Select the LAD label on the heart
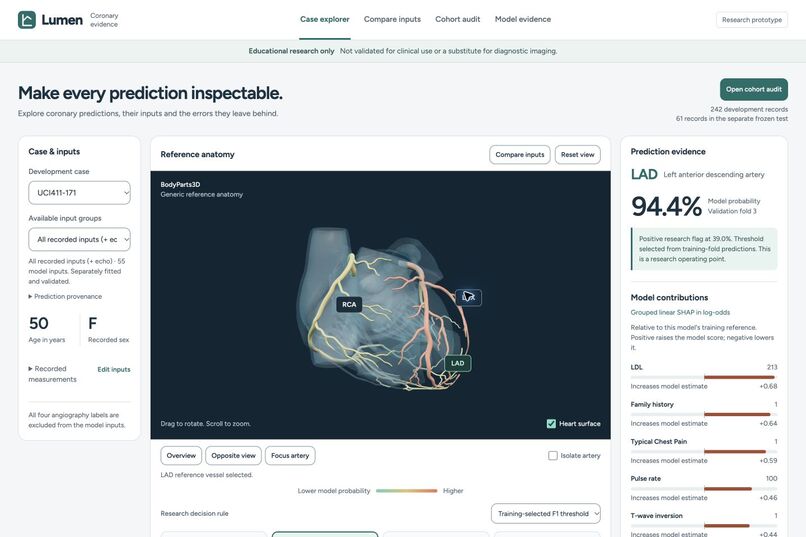Image resolution: width=806 pixels, height=537 pixels. click(457, 363)
